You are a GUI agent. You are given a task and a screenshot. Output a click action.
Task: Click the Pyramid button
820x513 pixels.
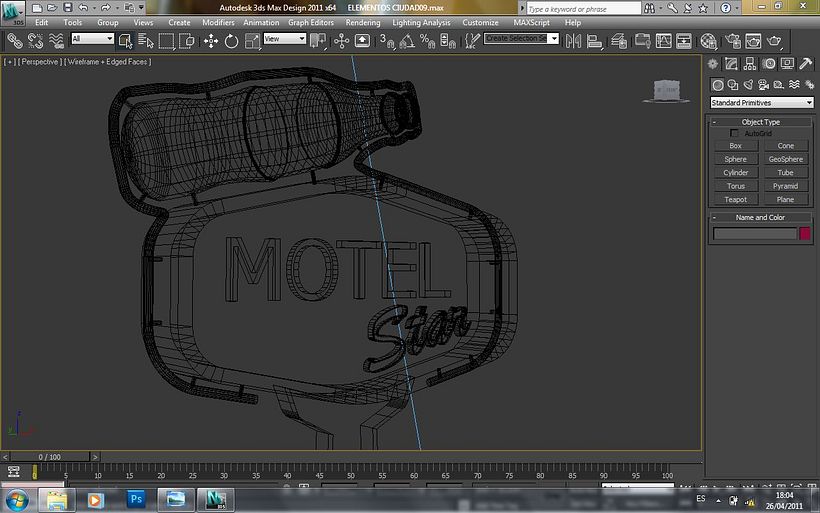pyautogui.click(x=785, y=186)
